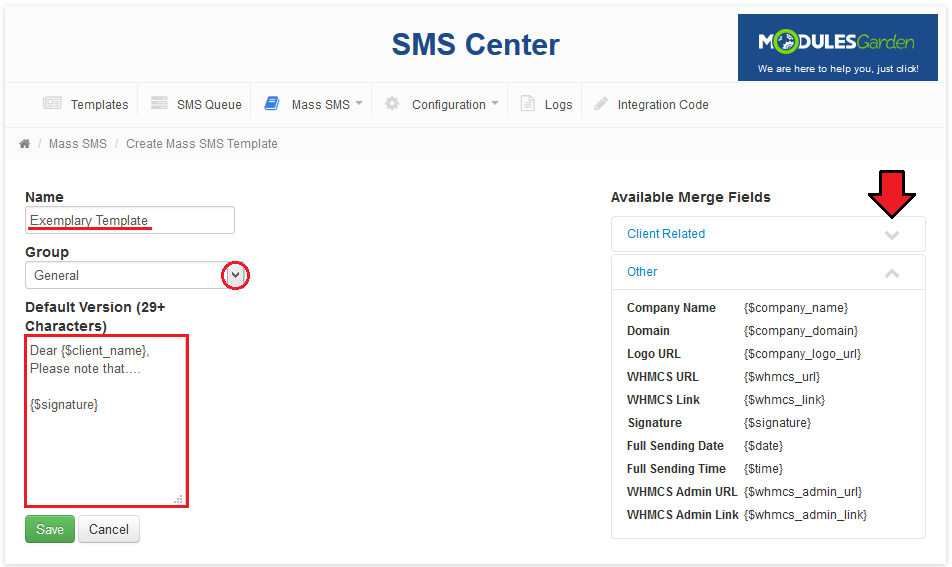Click the Configuration gear icon
This screenshot has height=567, width=952.
coord(392,104)
